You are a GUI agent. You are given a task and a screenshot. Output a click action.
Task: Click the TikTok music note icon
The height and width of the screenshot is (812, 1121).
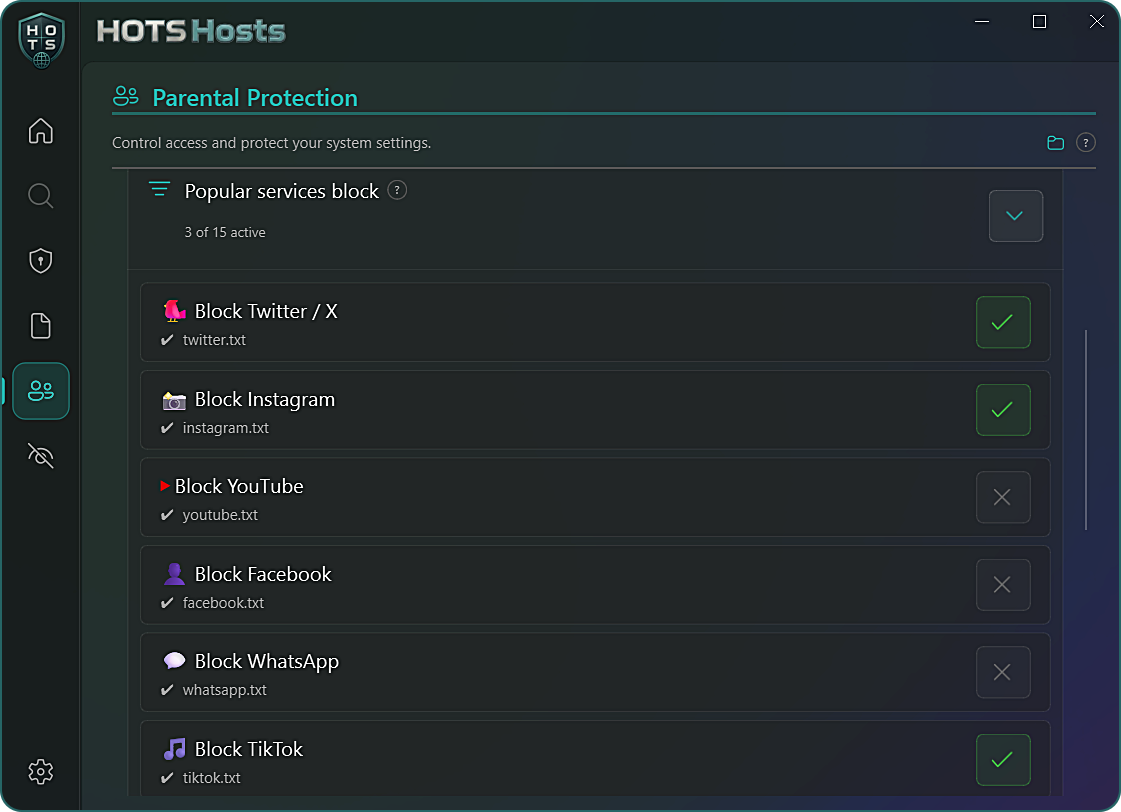174,749
